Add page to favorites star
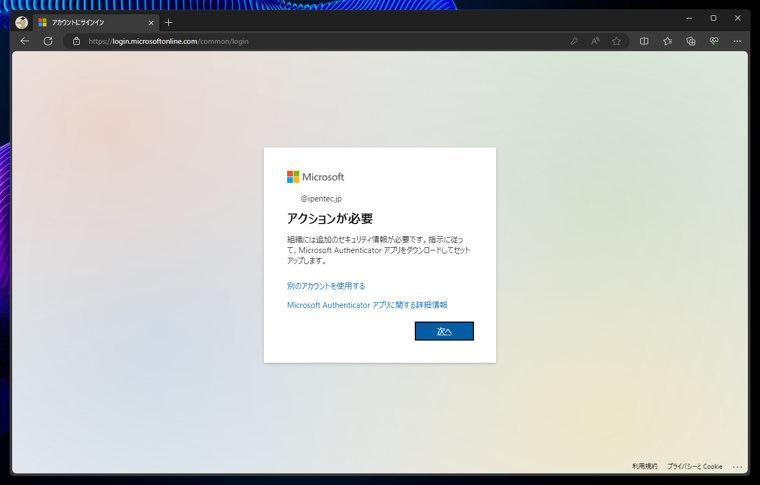Viewport: 760px width, 485px height. (616, 41)
